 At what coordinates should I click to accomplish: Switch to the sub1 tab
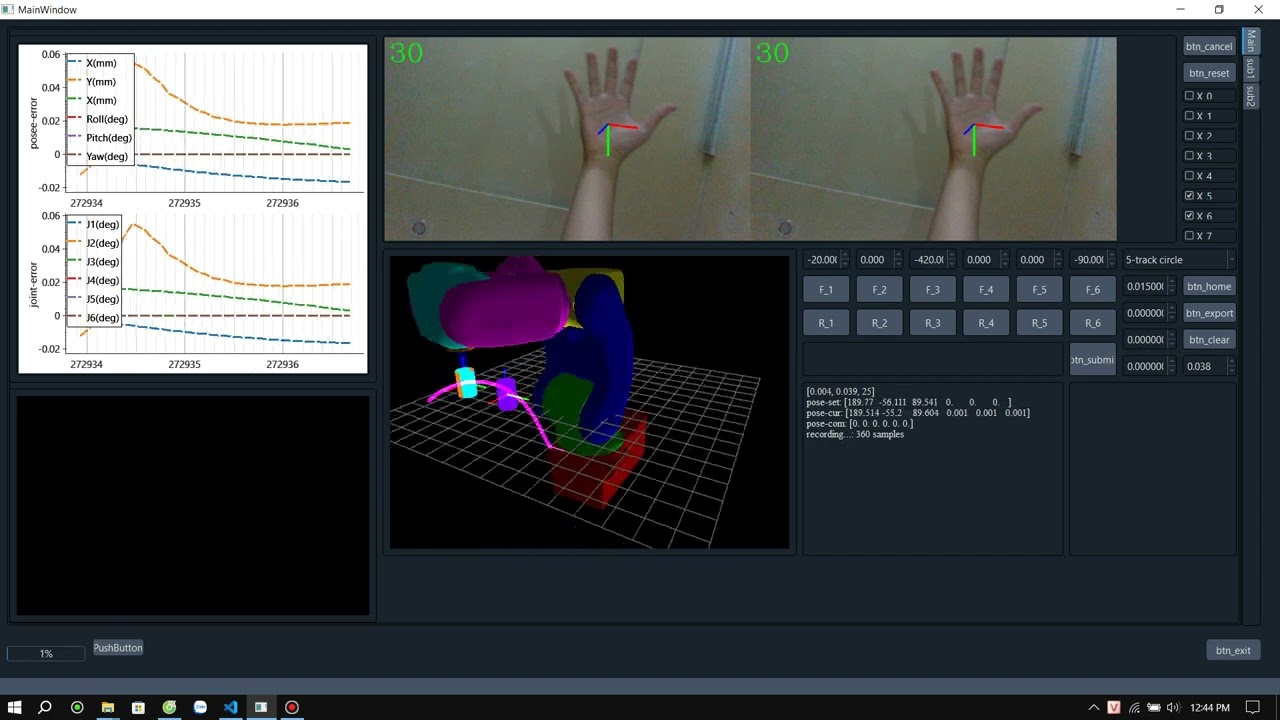pos(1250,68)
